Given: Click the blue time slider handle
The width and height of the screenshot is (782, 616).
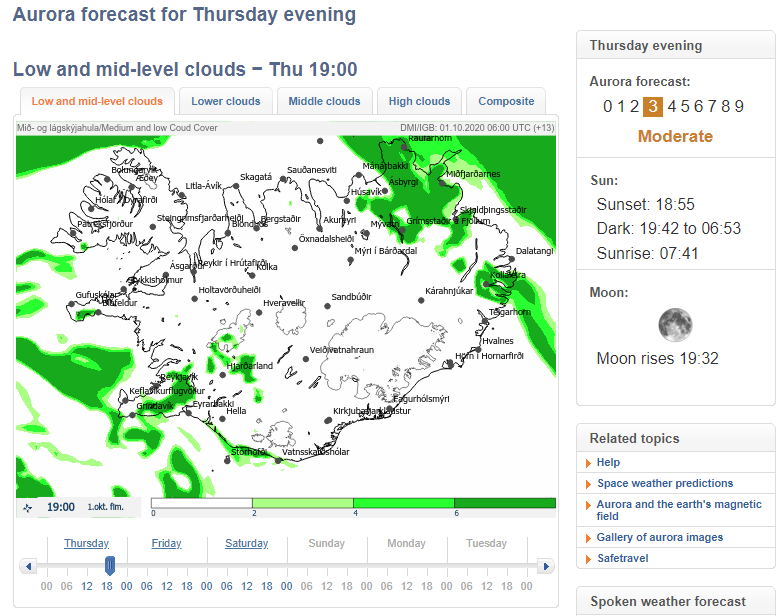Looking at the screenshot, I should 110,566.
